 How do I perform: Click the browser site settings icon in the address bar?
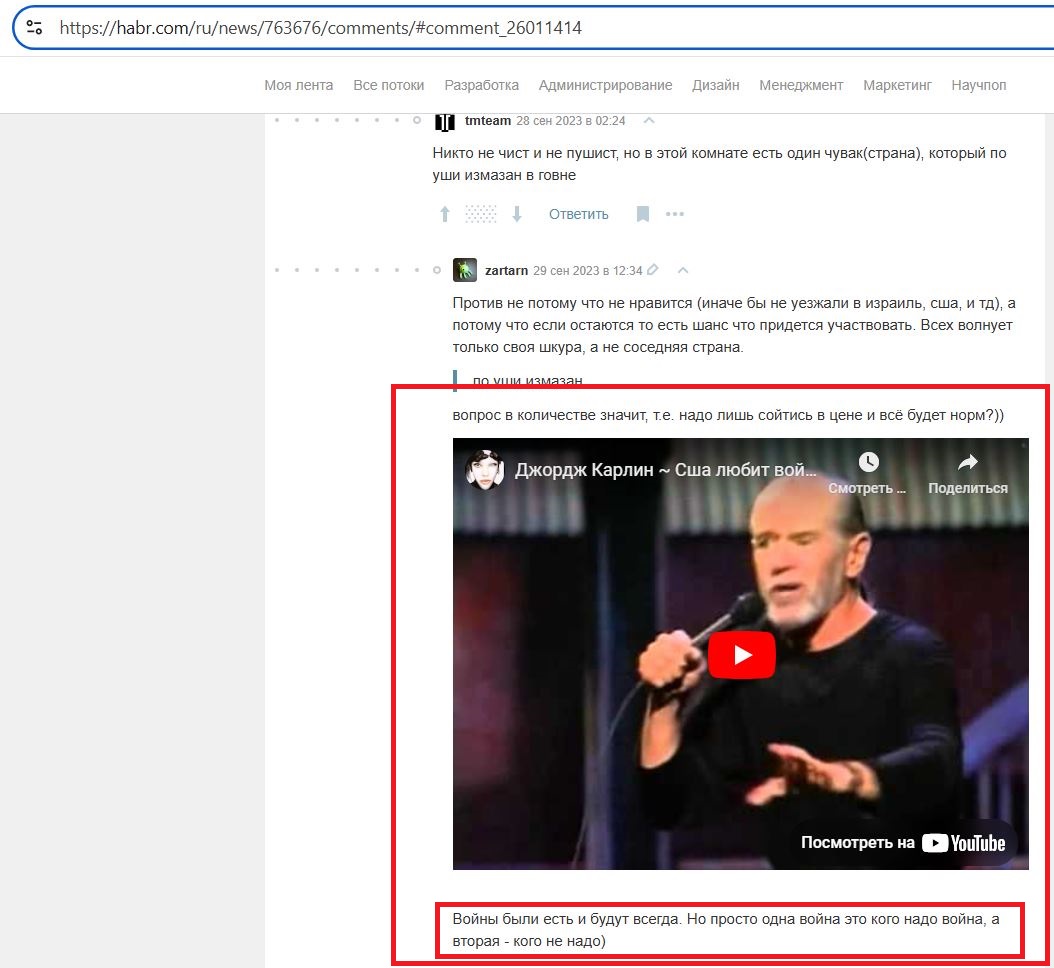[34, 28]
